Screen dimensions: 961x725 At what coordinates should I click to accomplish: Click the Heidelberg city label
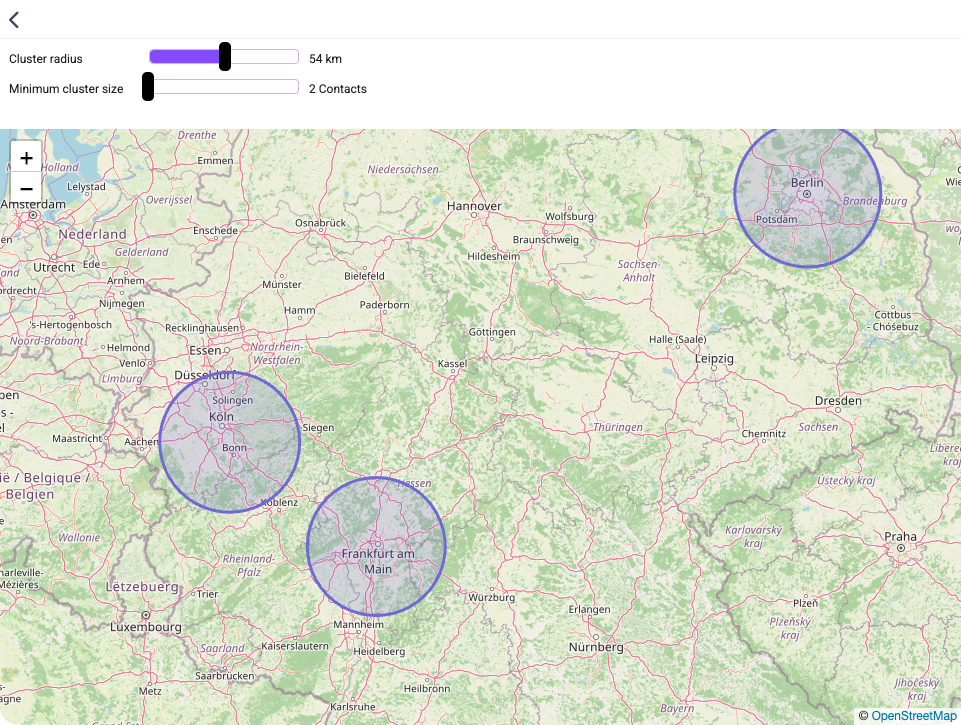click(x=379, y=651)
